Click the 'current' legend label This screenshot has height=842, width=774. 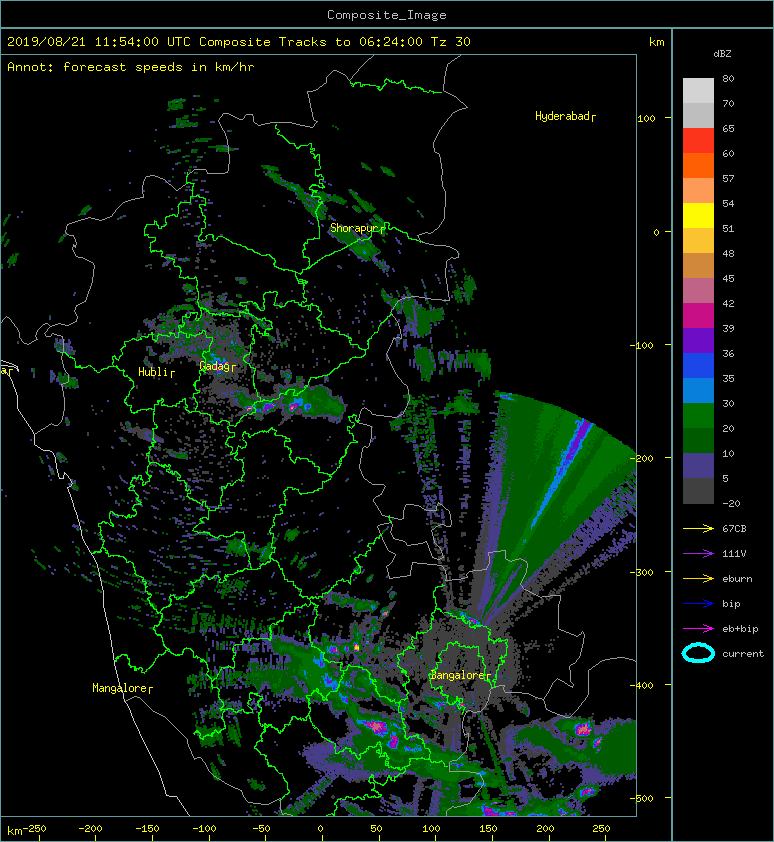pyautogui.click(x=743, y=654)
